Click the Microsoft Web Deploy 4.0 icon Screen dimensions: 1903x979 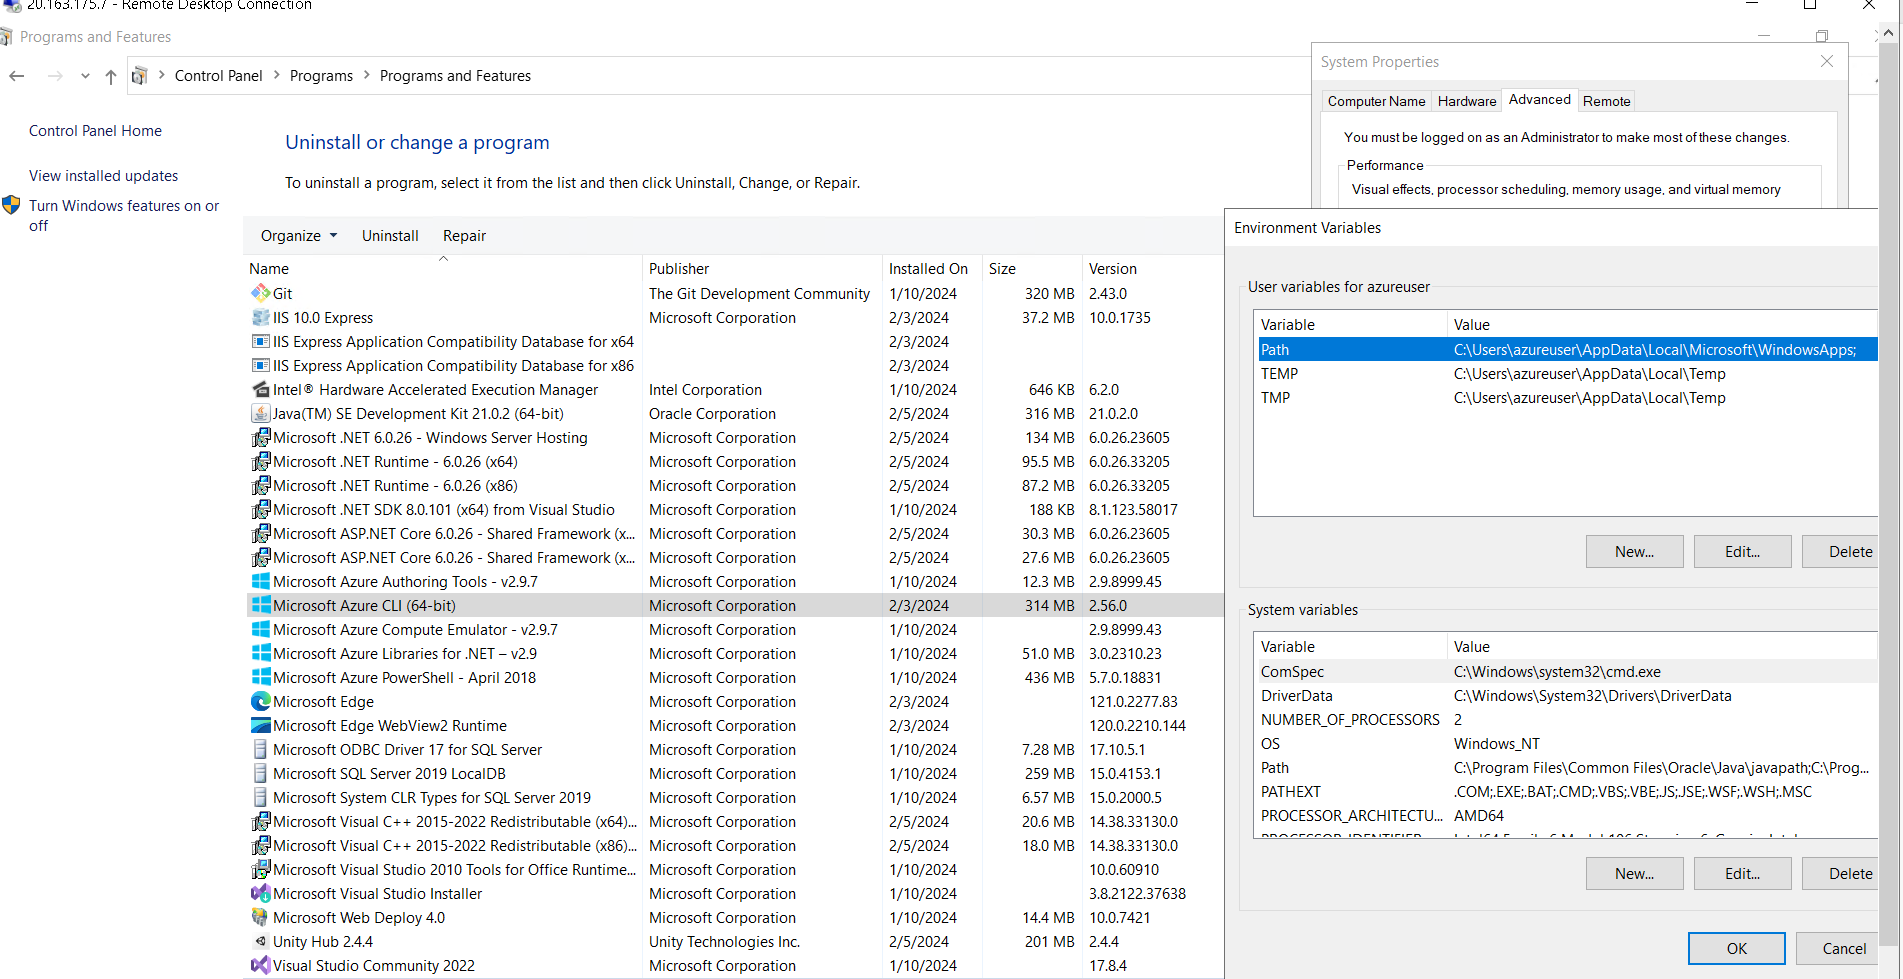pyautogui.click(x=260, y=917)
